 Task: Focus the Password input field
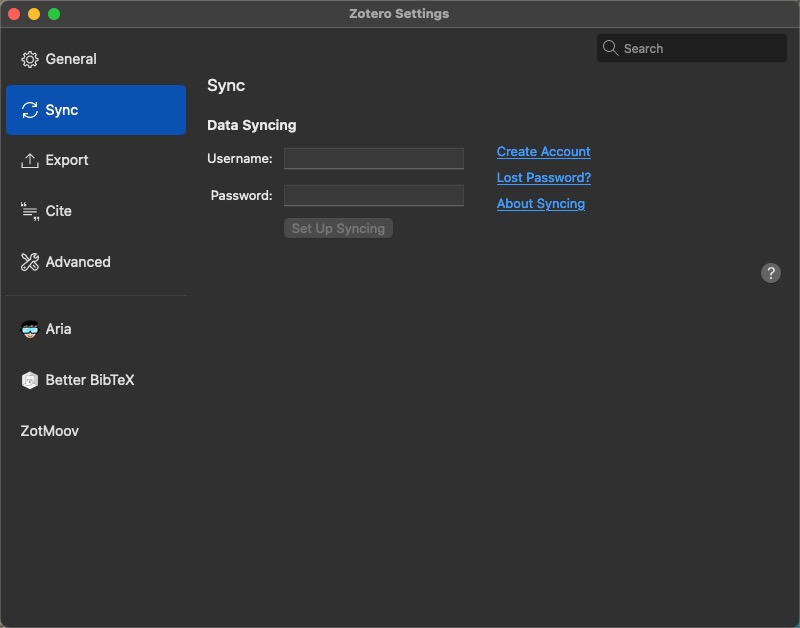click(x=373, y=195)
